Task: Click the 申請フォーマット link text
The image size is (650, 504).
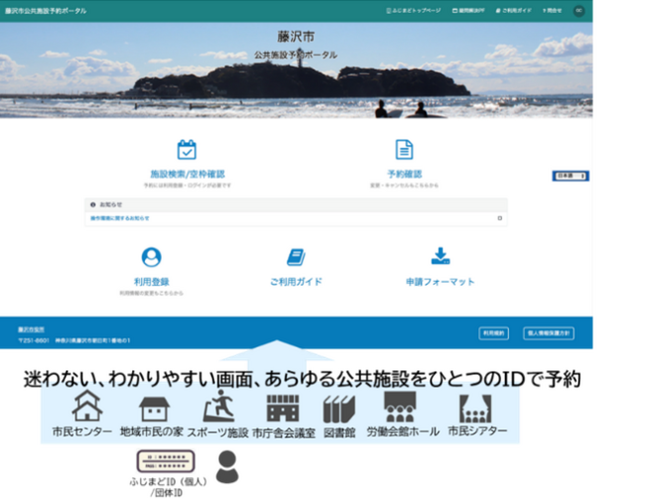Action: (440, 282)
